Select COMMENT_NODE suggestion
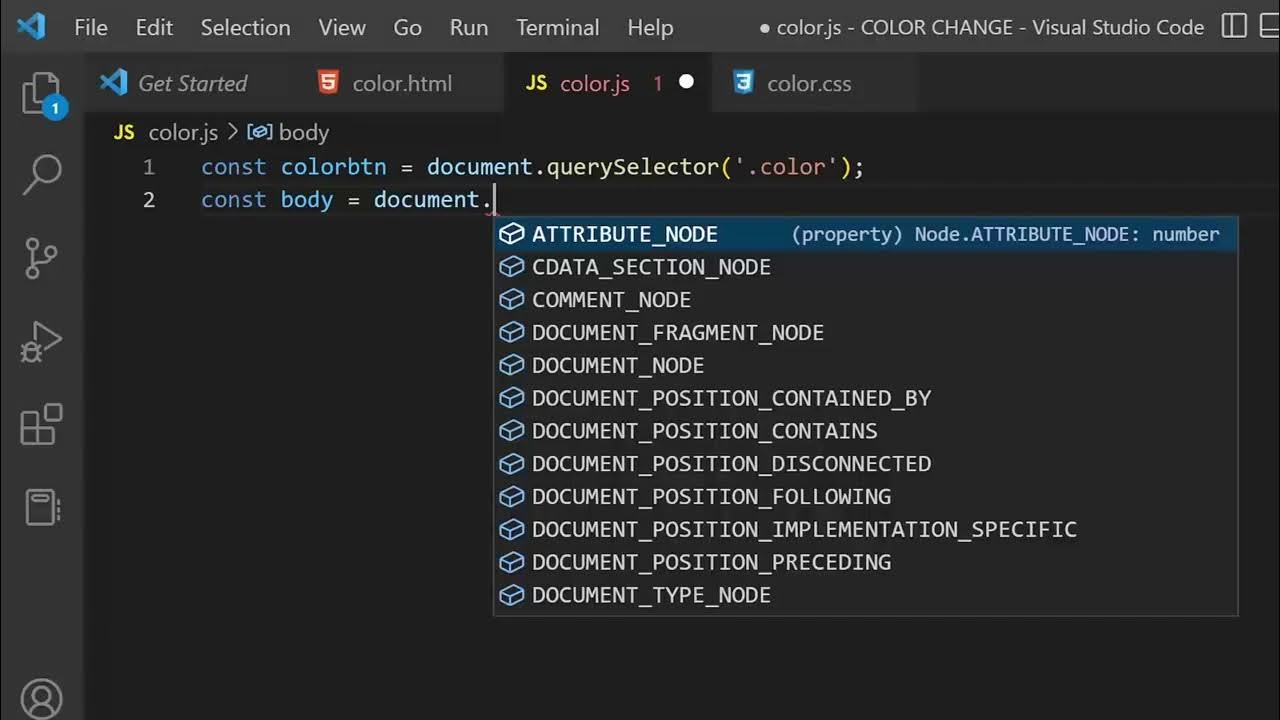 [866, 300]
